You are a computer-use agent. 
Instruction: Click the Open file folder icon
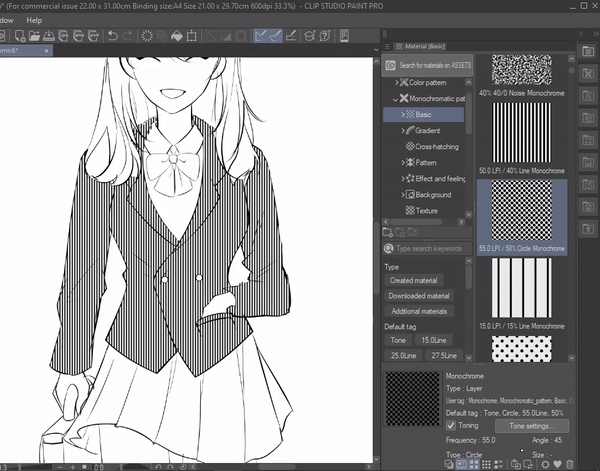click(x=35, y=37)
